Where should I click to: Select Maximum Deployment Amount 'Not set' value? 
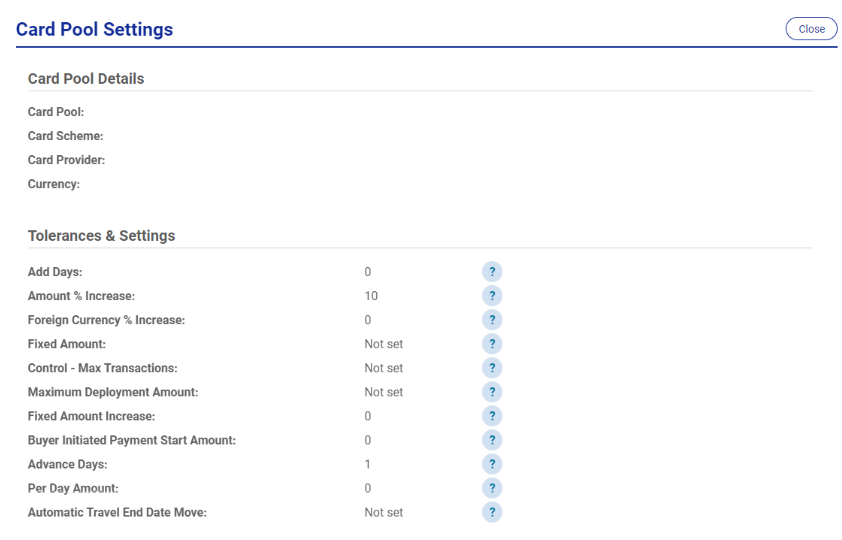coord(383,392)
